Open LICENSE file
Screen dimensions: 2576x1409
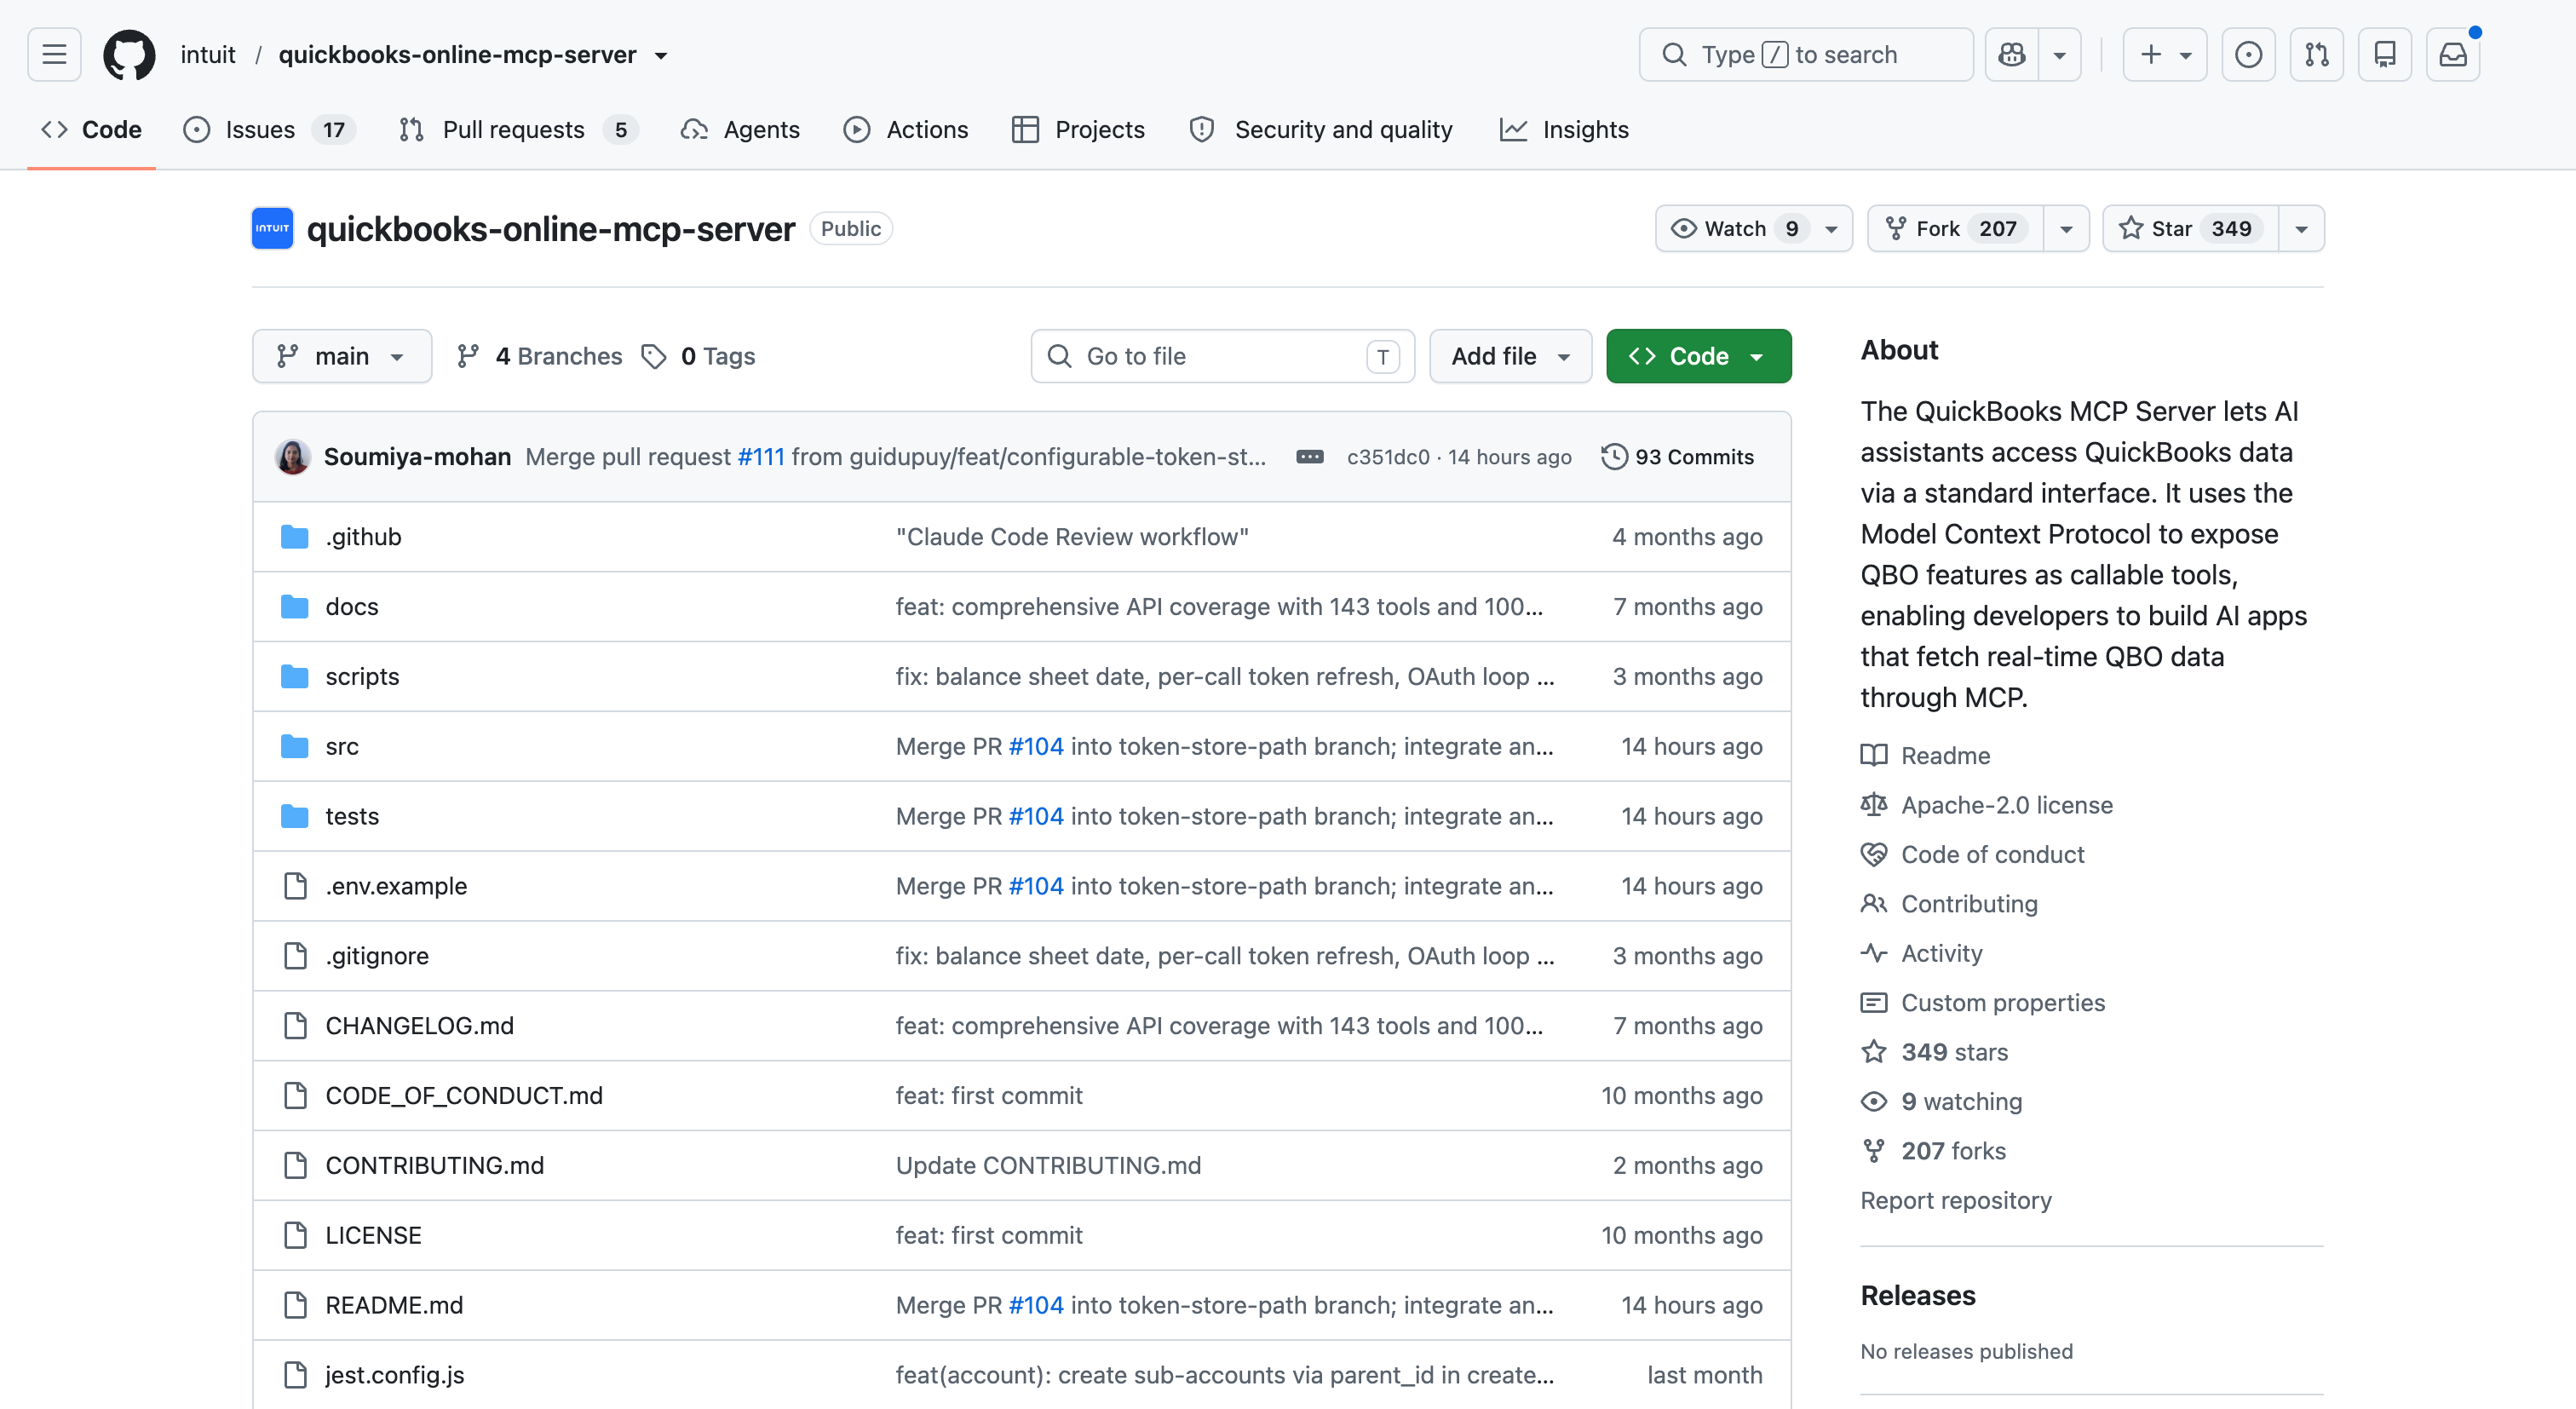point(373,1236)
